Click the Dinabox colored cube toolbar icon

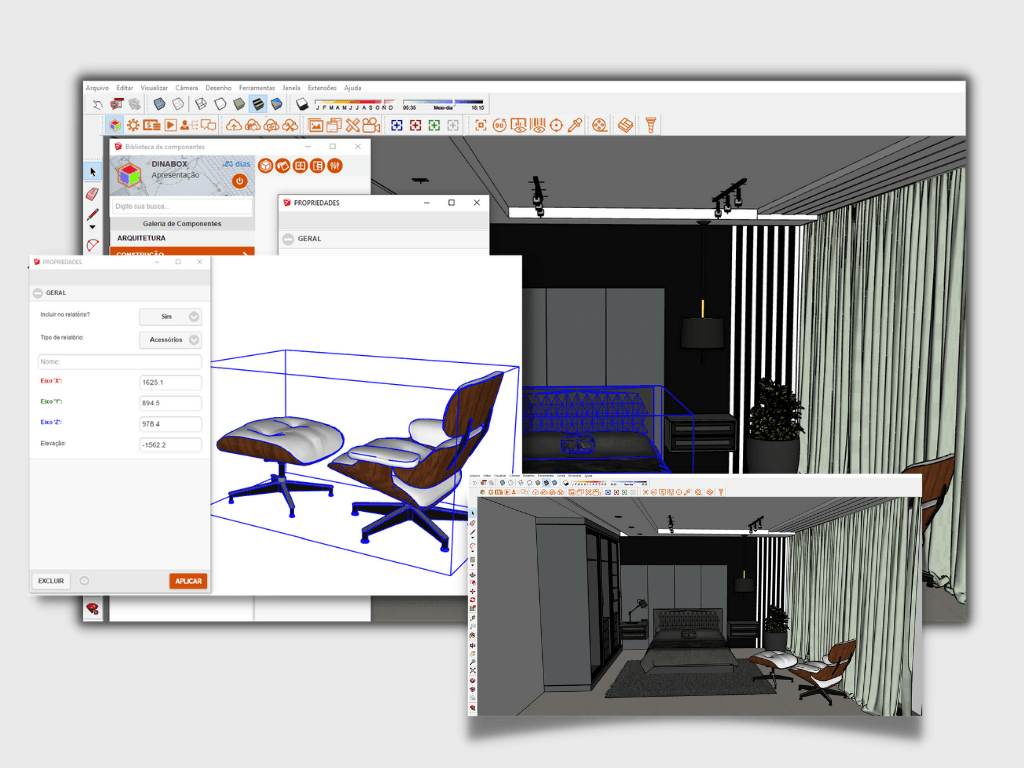pos(115,125)
